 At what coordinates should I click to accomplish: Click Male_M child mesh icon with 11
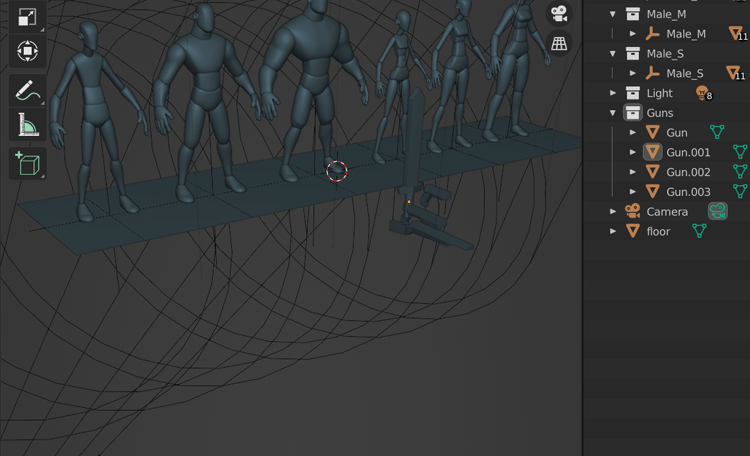(x=737, y=33)
